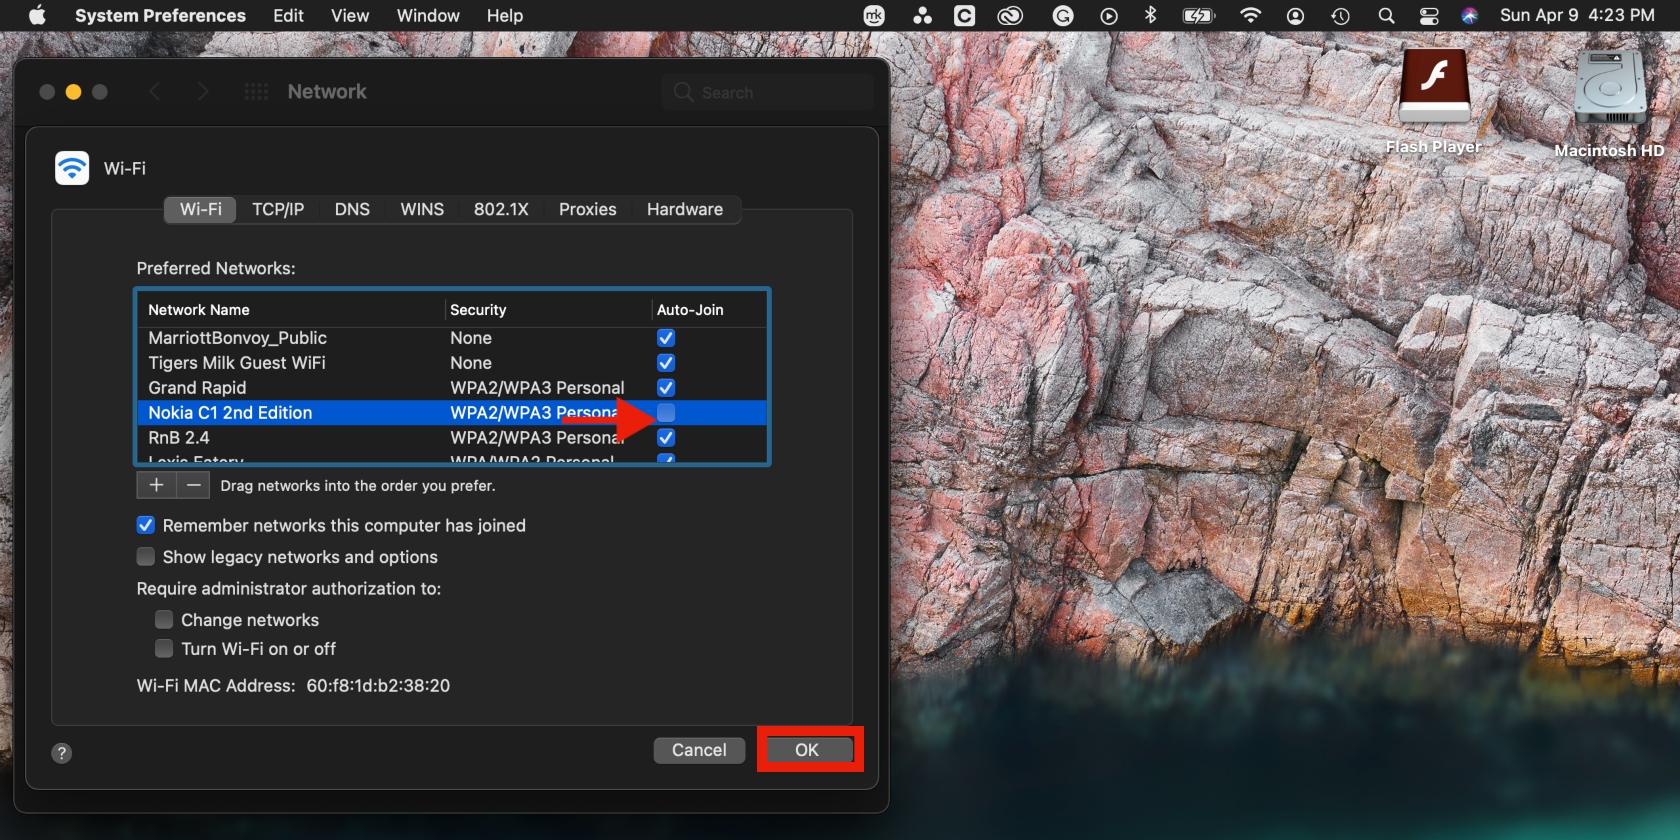Open help with the question mark button
The height and width of the screenshot is (840, 1680).
click(x=62, y=753)
